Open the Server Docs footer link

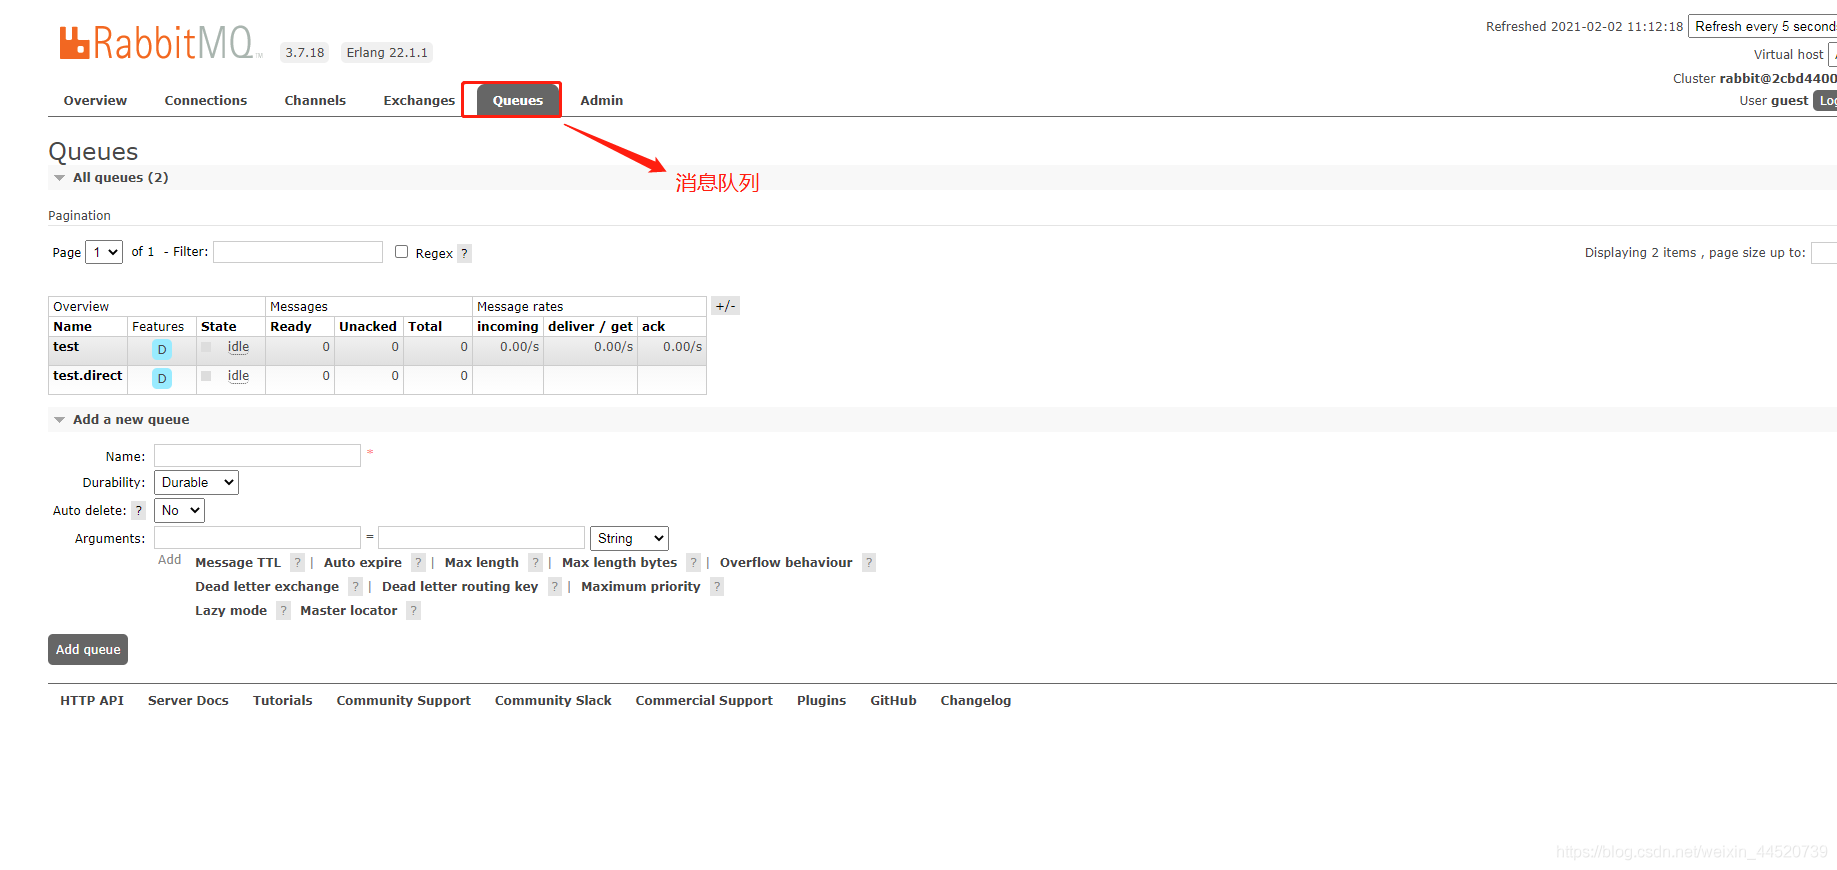click(x=188, y=701)
